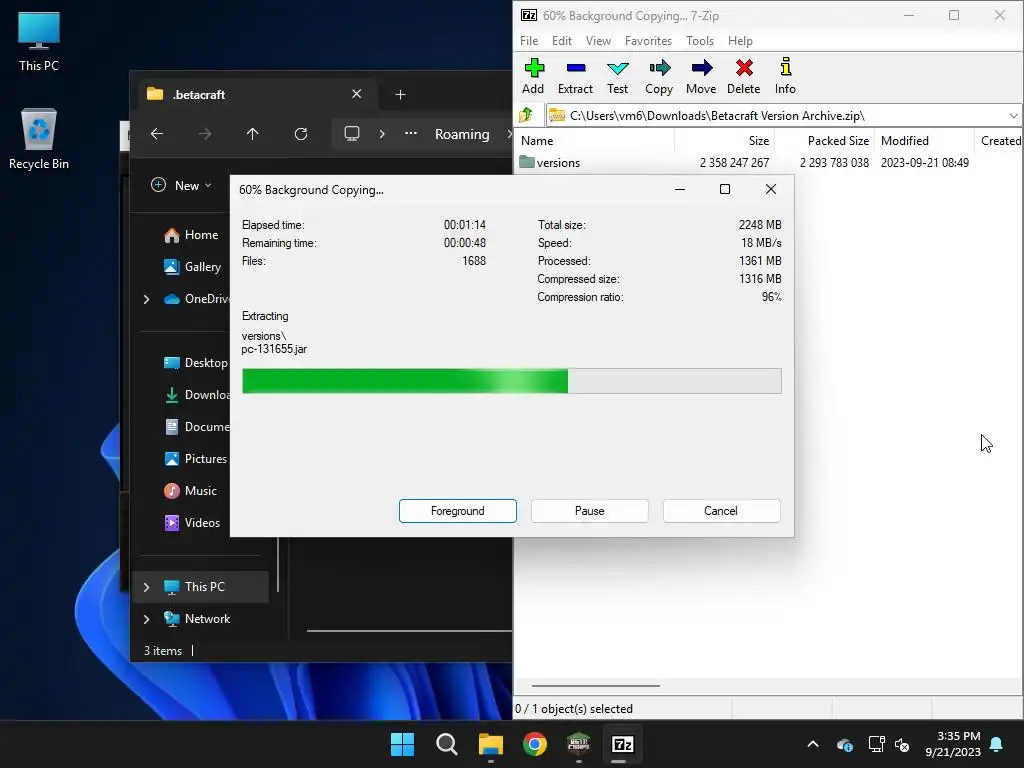
Task: Expand the breadcrumb chevron after monitor icon
Action: (382, 134)
